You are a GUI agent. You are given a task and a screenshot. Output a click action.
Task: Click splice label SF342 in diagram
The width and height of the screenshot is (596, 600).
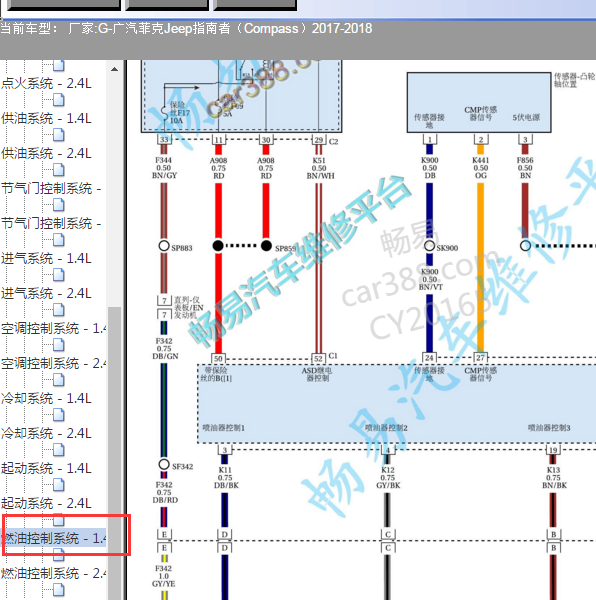pyautogui.click(x=182, y=466)
